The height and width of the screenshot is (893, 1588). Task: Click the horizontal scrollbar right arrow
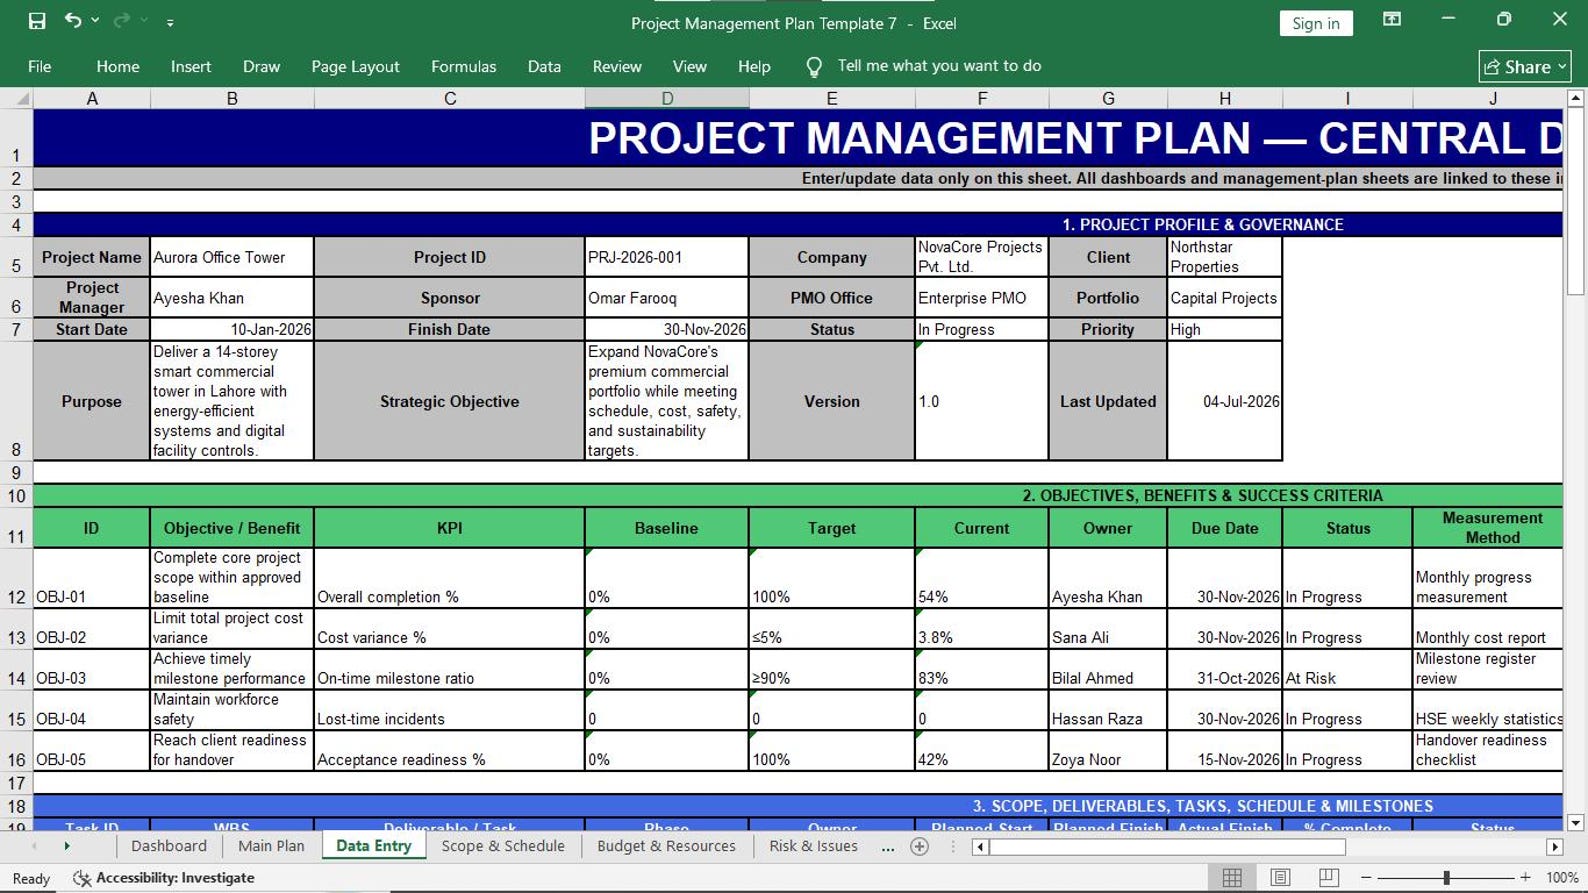click(1554, 847)
